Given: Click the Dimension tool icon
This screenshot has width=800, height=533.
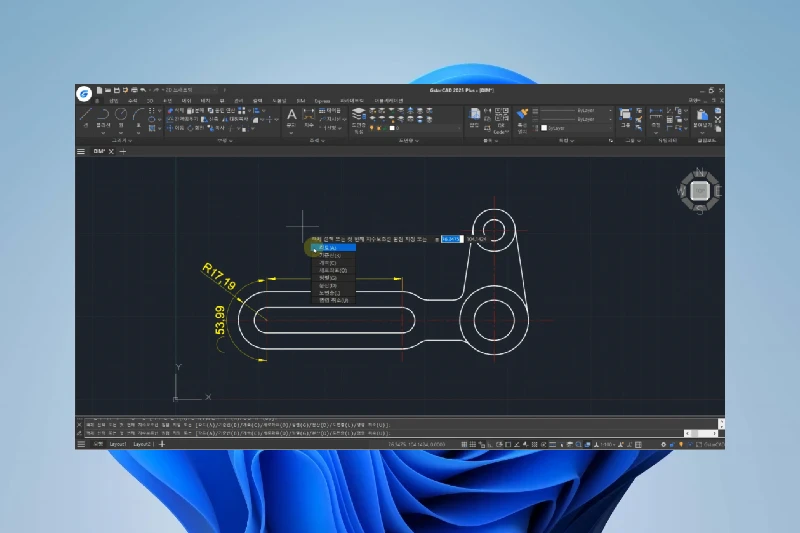Looking at the screenshot, I should [308, 116].
